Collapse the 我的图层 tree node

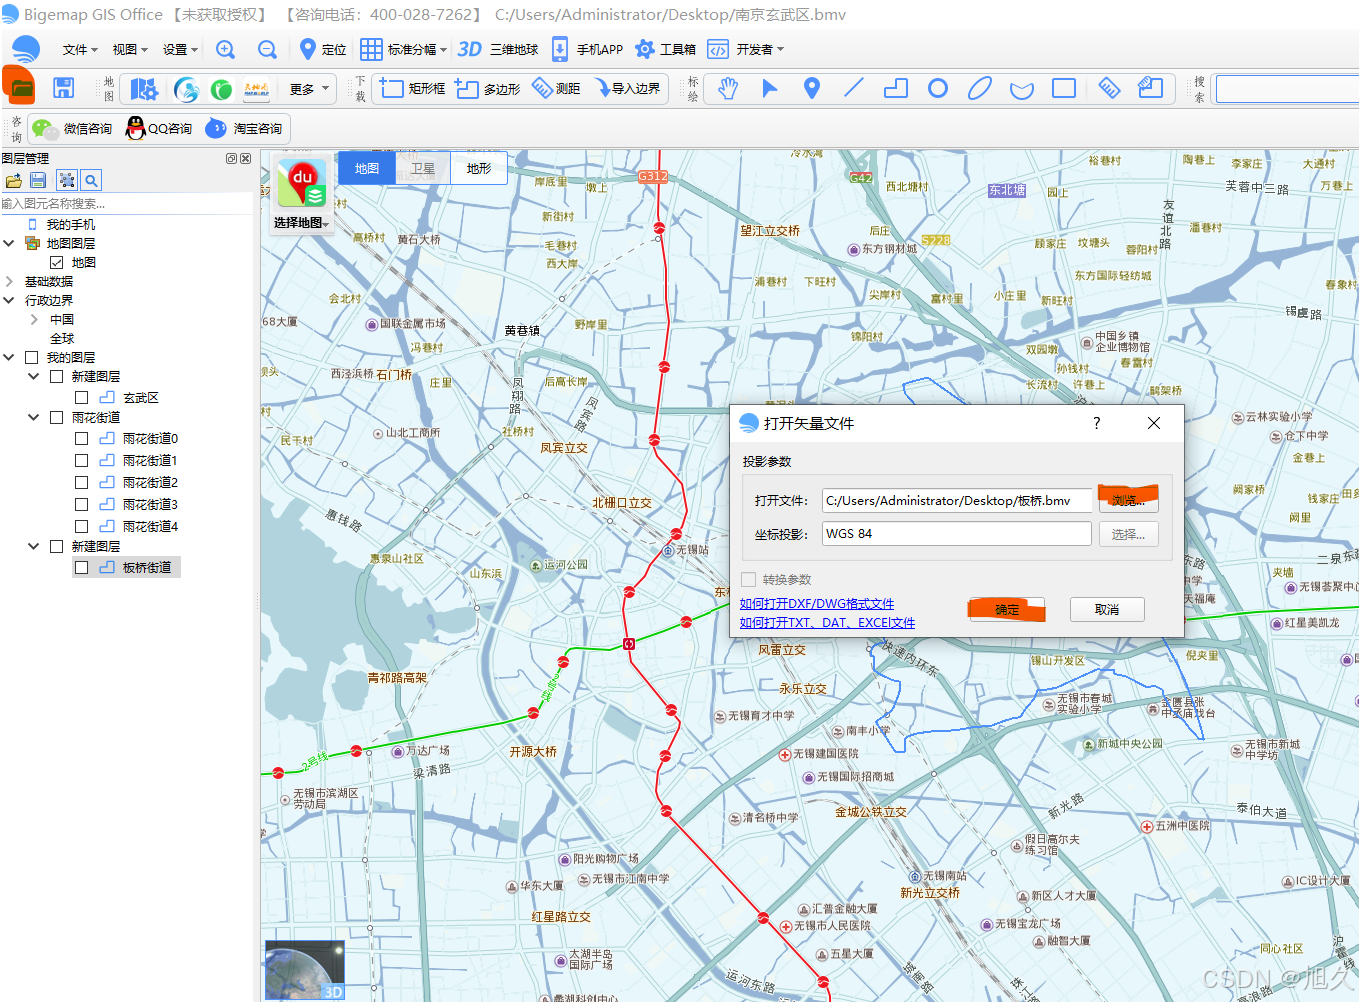[x=9, y=357]
